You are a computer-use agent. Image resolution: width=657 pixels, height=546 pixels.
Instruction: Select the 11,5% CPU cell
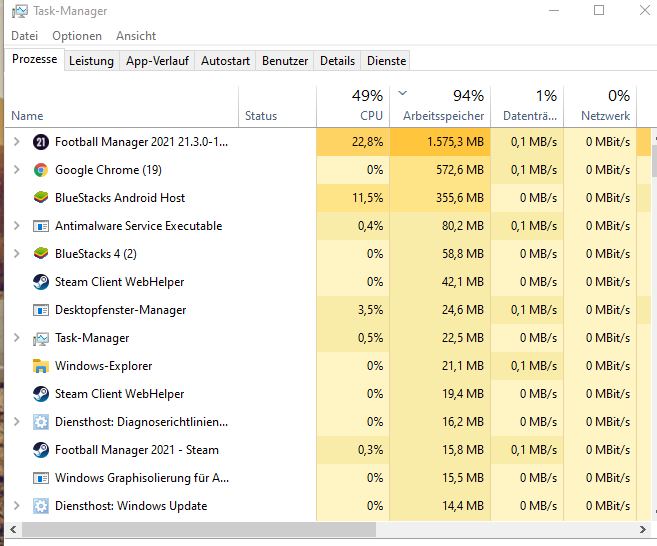click(353, 198)
